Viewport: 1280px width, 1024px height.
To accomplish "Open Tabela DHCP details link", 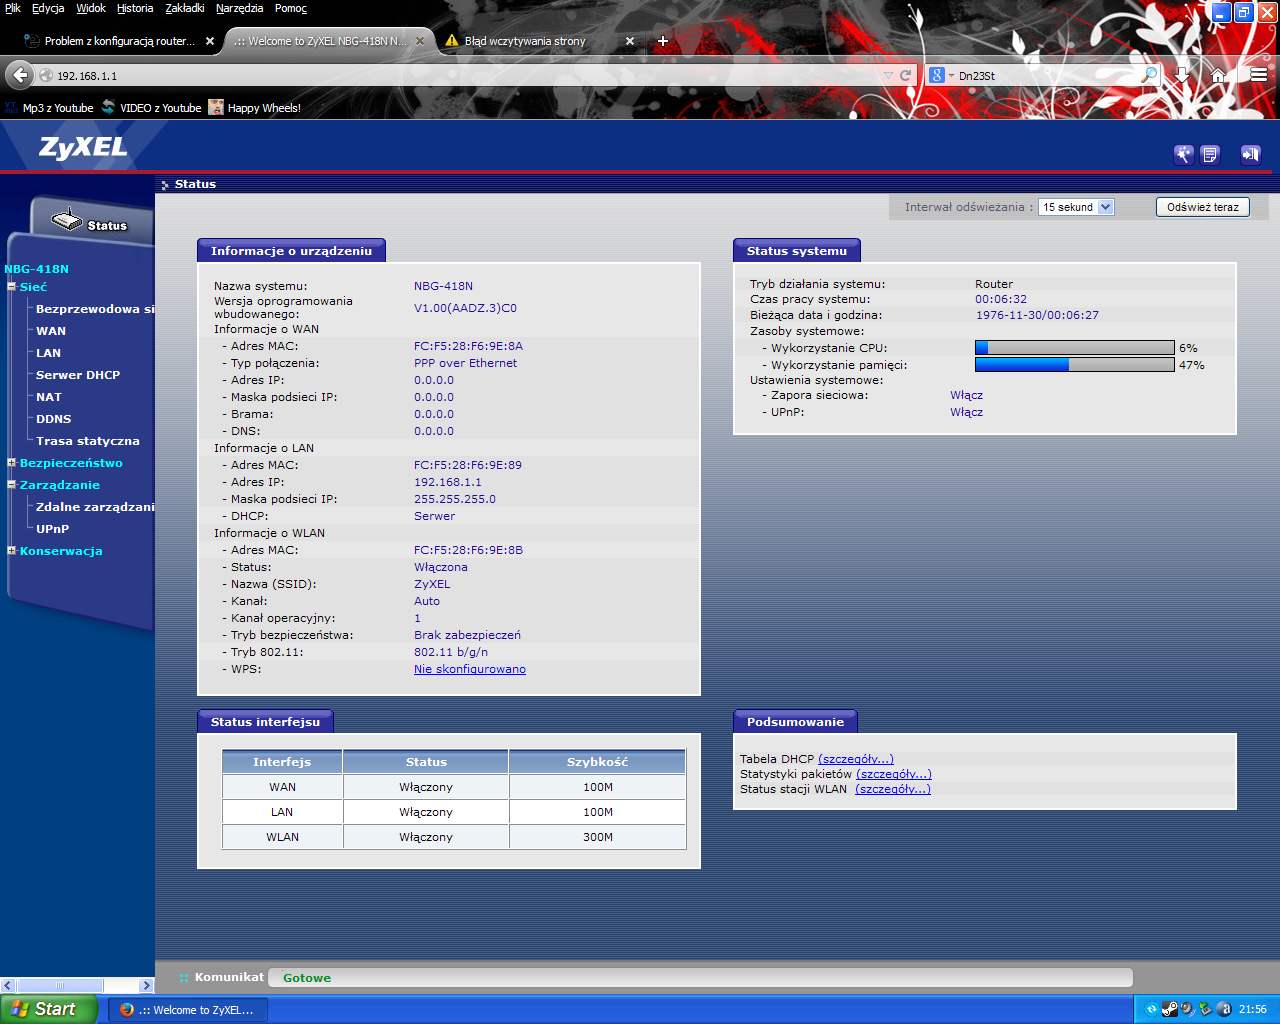I will tap(856, 759).
